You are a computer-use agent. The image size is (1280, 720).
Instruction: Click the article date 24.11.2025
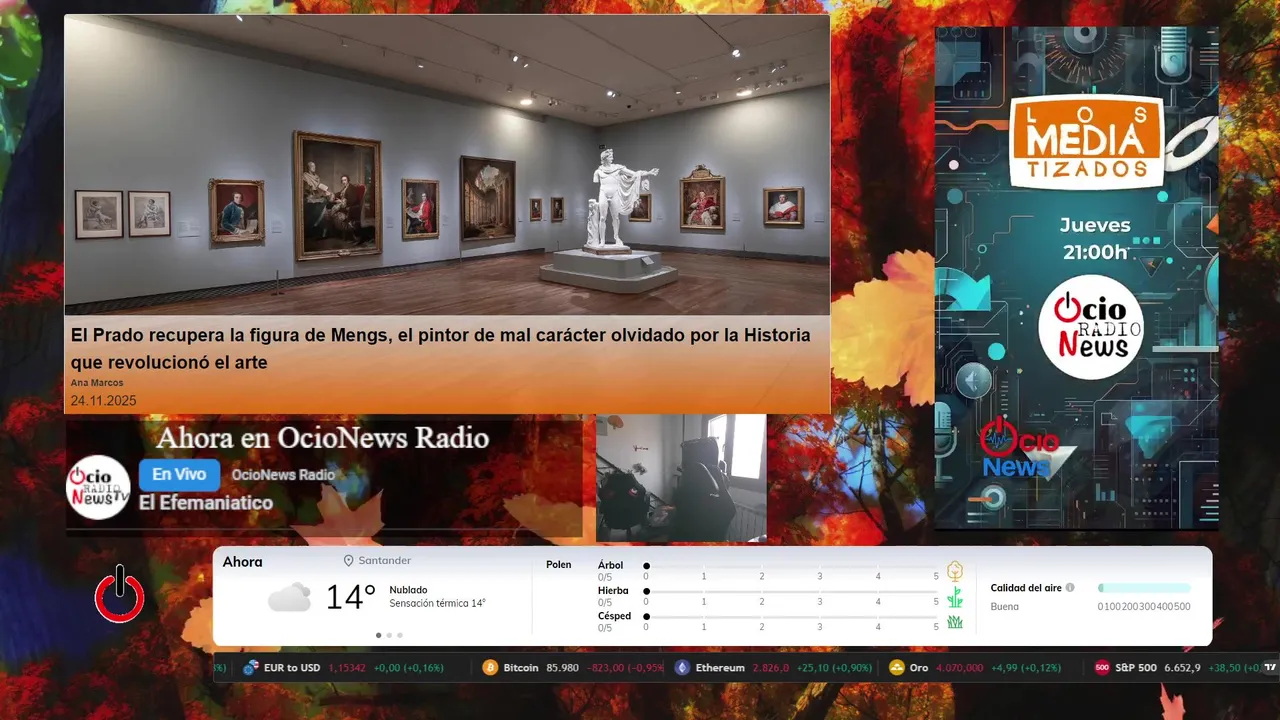[103, 401]
